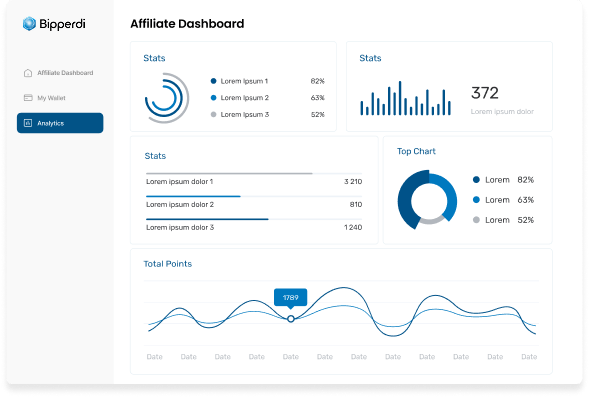Click the light blue Lorem Ipsum 2 legend dot
Screen dimensions: 590x398
(x=213, y=98)
